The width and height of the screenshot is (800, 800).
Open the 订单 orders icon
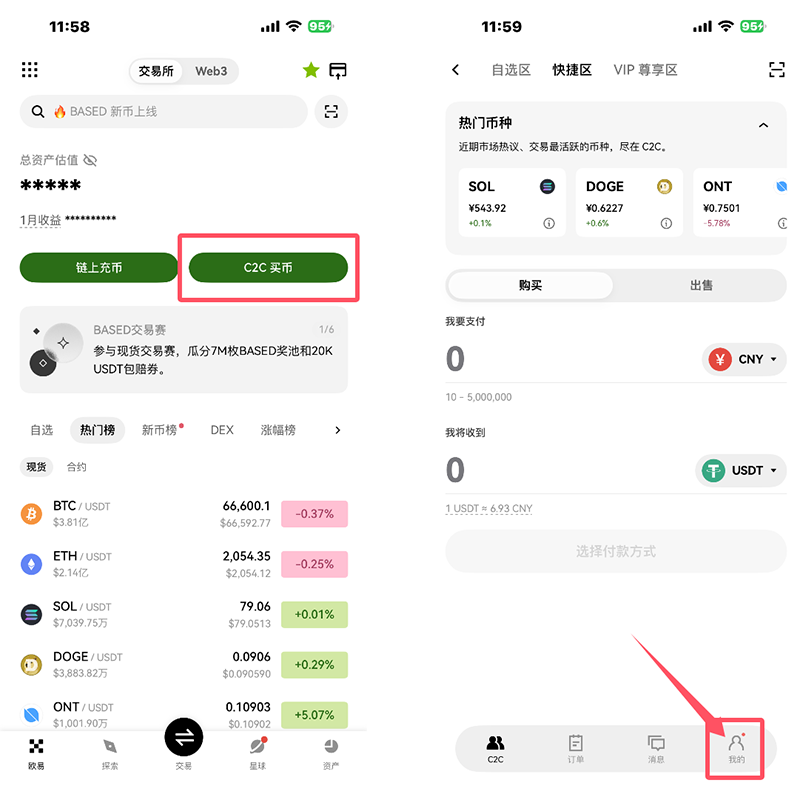coord(576,743)
